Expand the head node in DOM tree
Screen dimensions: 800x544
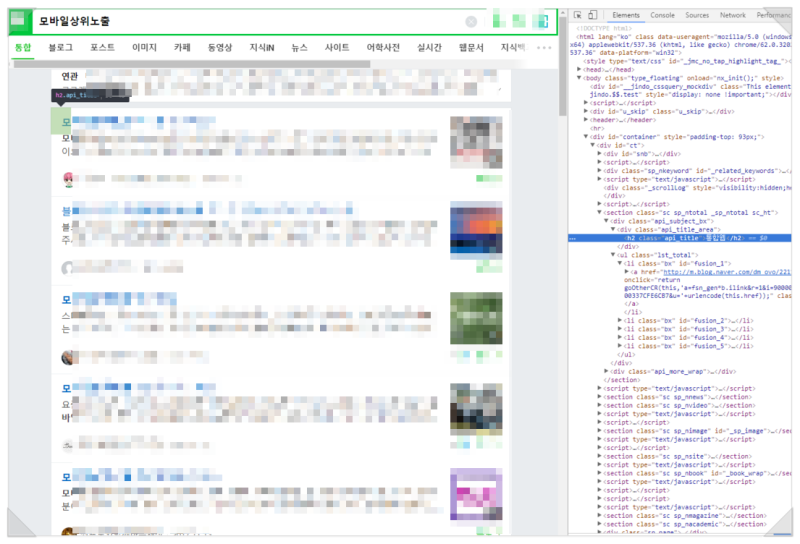[x=579, y=69]
